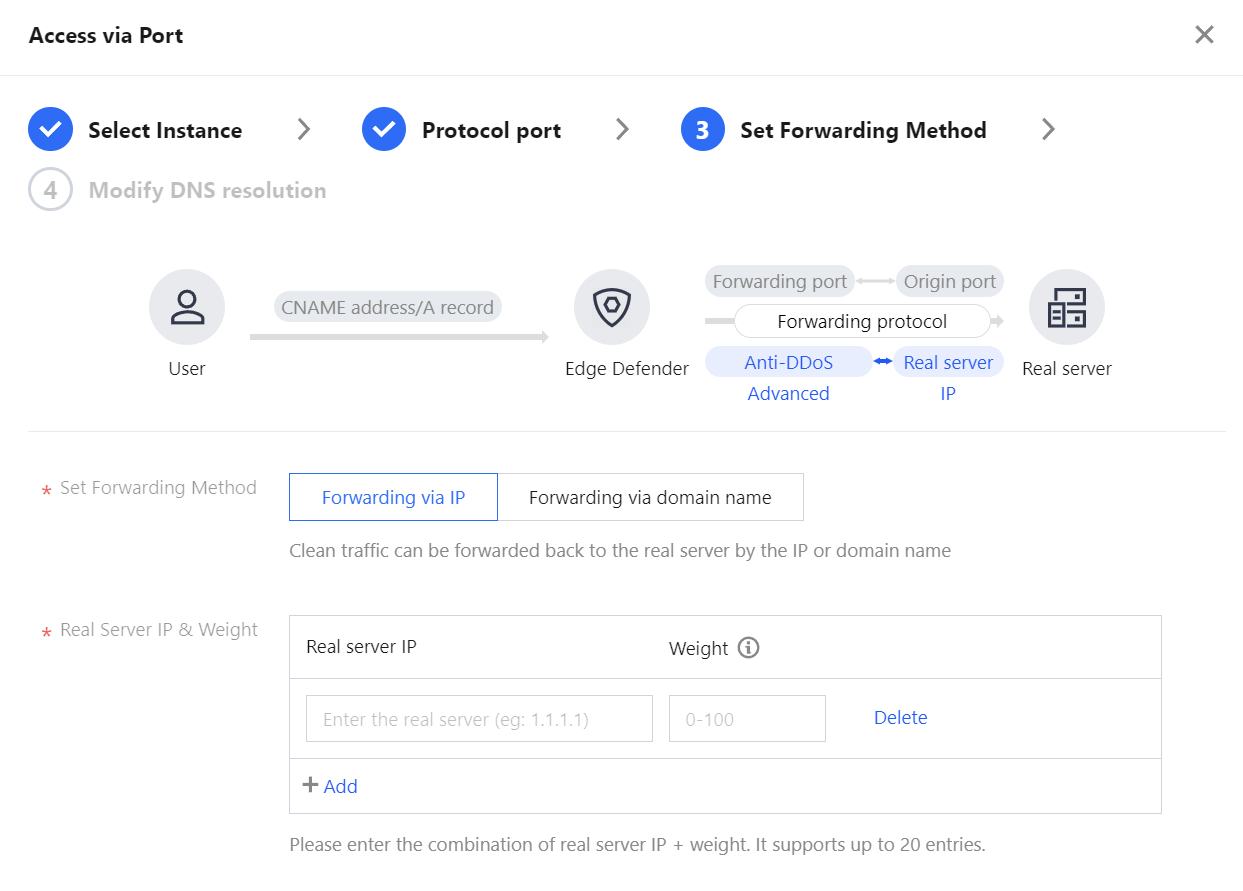Click the chevron after Set Forwarding Method
This screenshot has height=891, width=1243.
pyautogui.click(x=1048, y=130)
